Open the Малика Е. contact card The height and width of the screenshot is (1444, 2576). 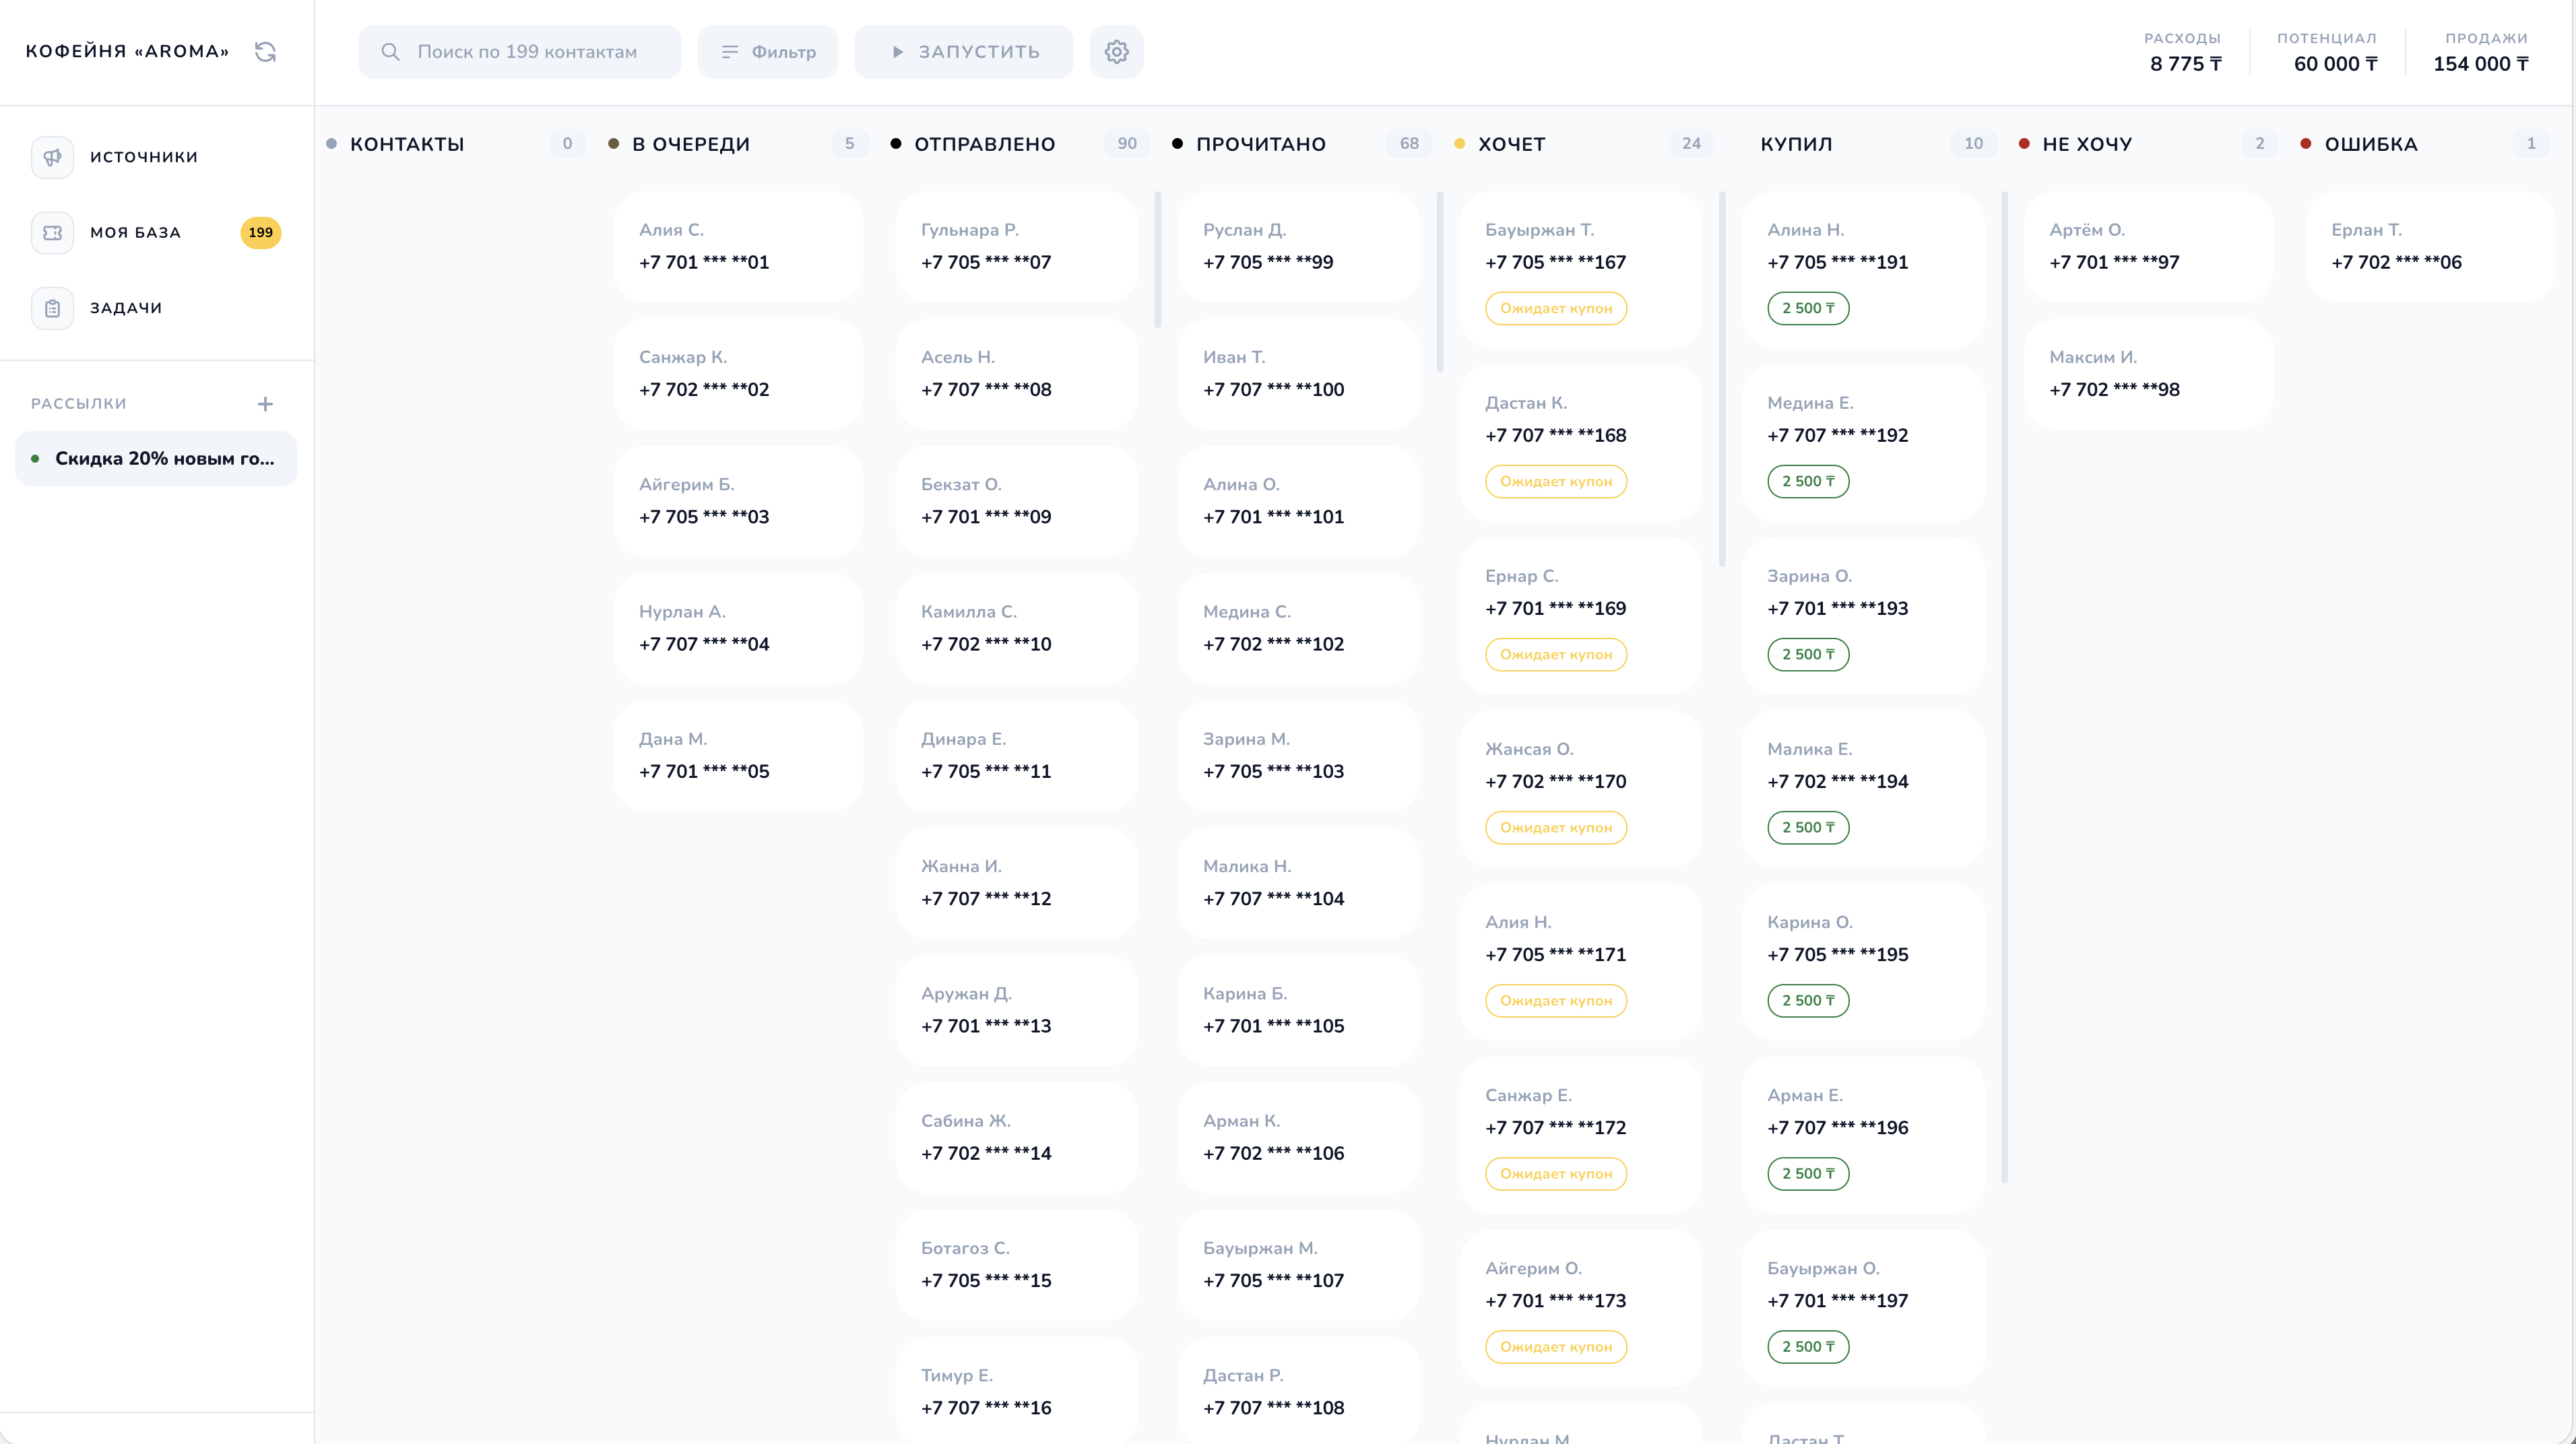(1863, 789)
